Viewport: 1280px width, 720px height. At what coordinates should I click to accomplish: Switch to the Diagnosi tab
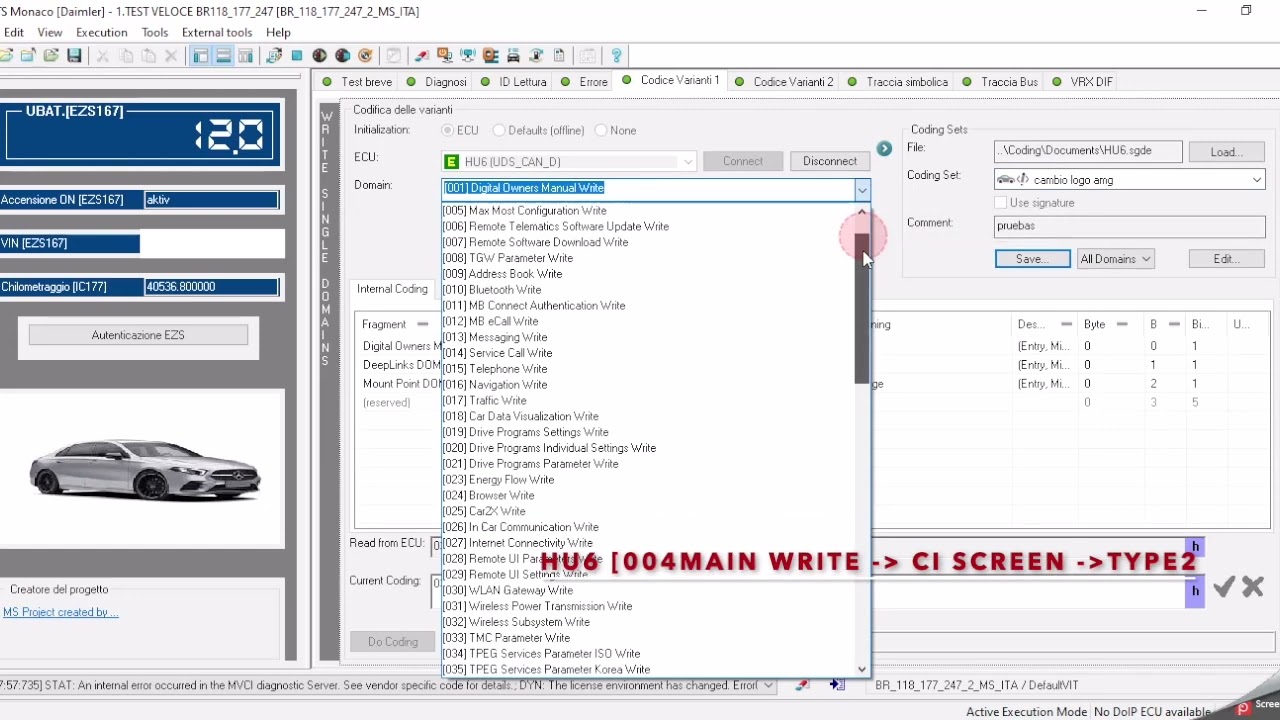pyautogui.click(x=436, y=82)
